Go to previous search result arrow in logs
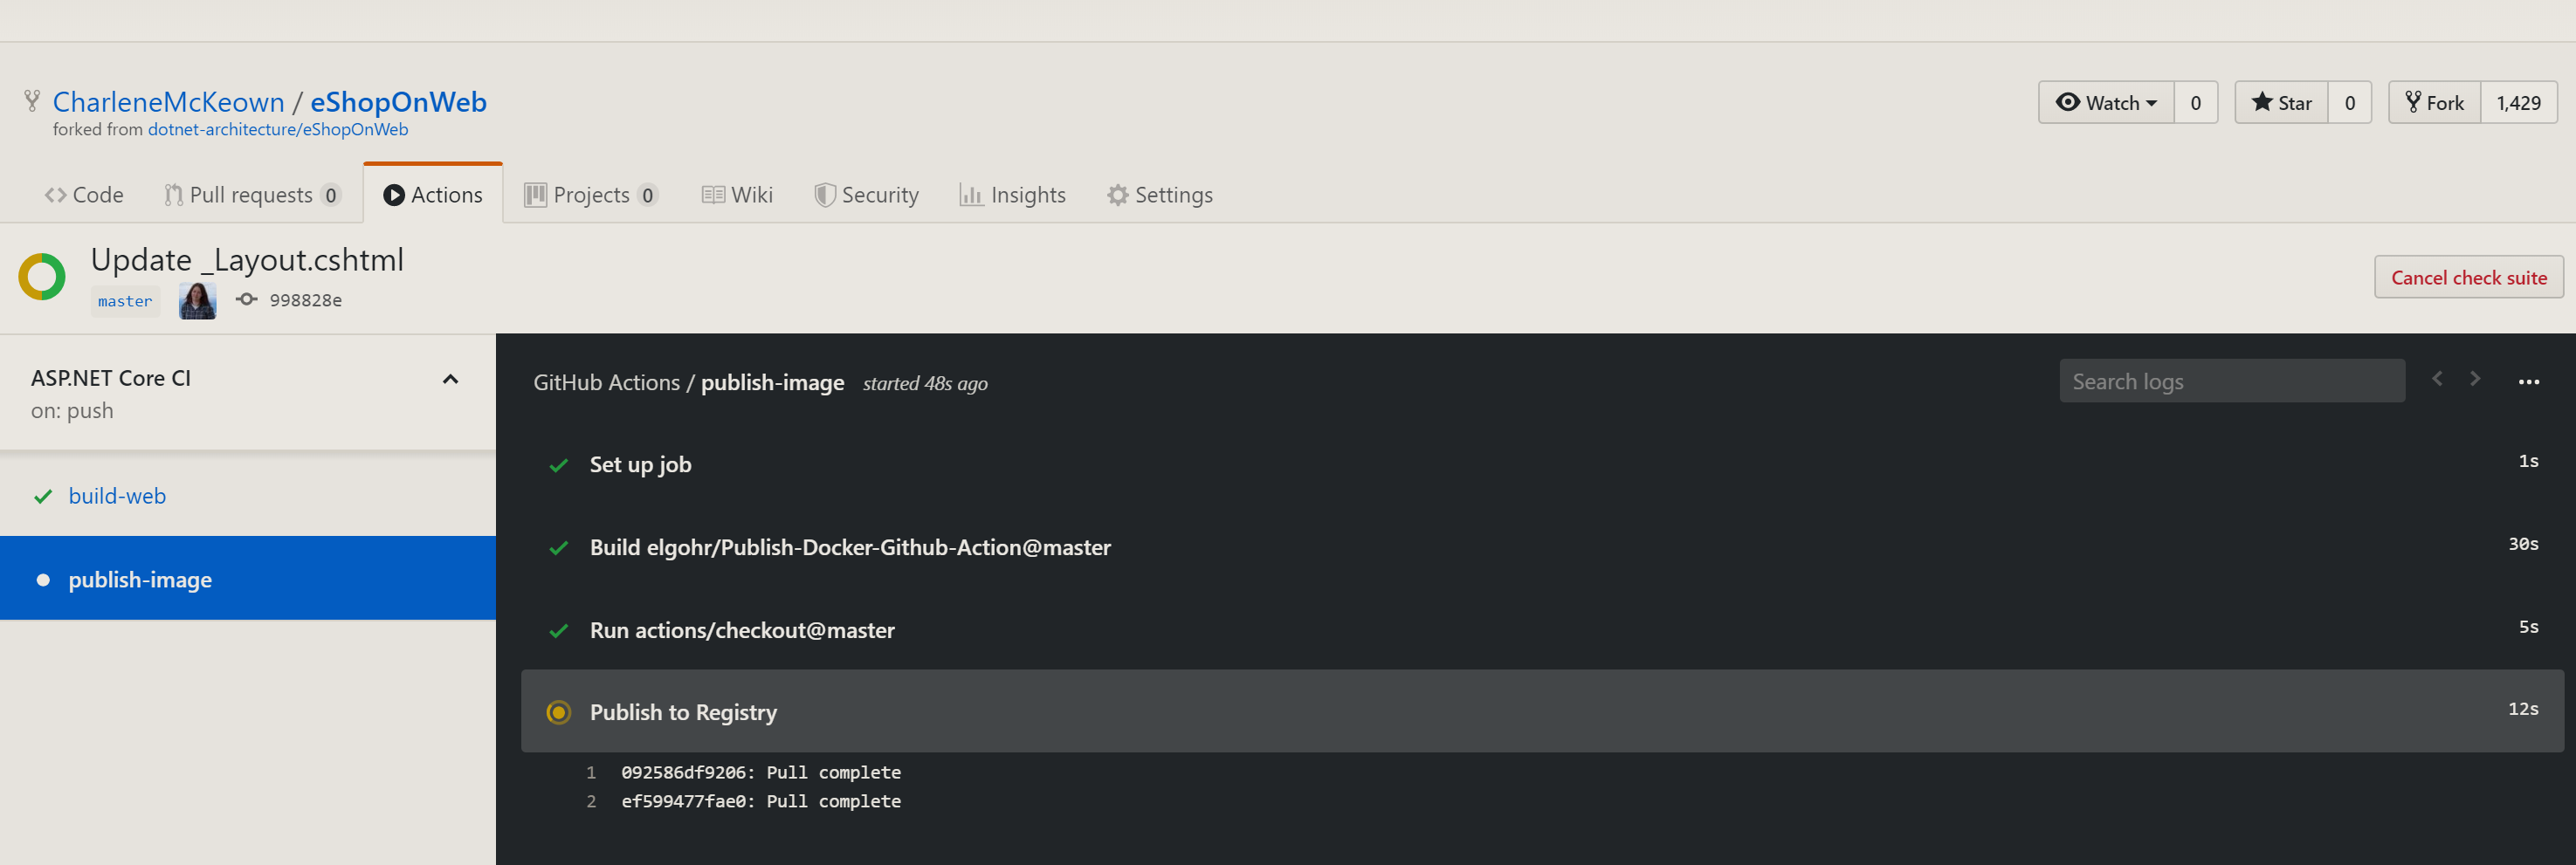This screenshot has width=2576, height=865. click(2437, 379)
